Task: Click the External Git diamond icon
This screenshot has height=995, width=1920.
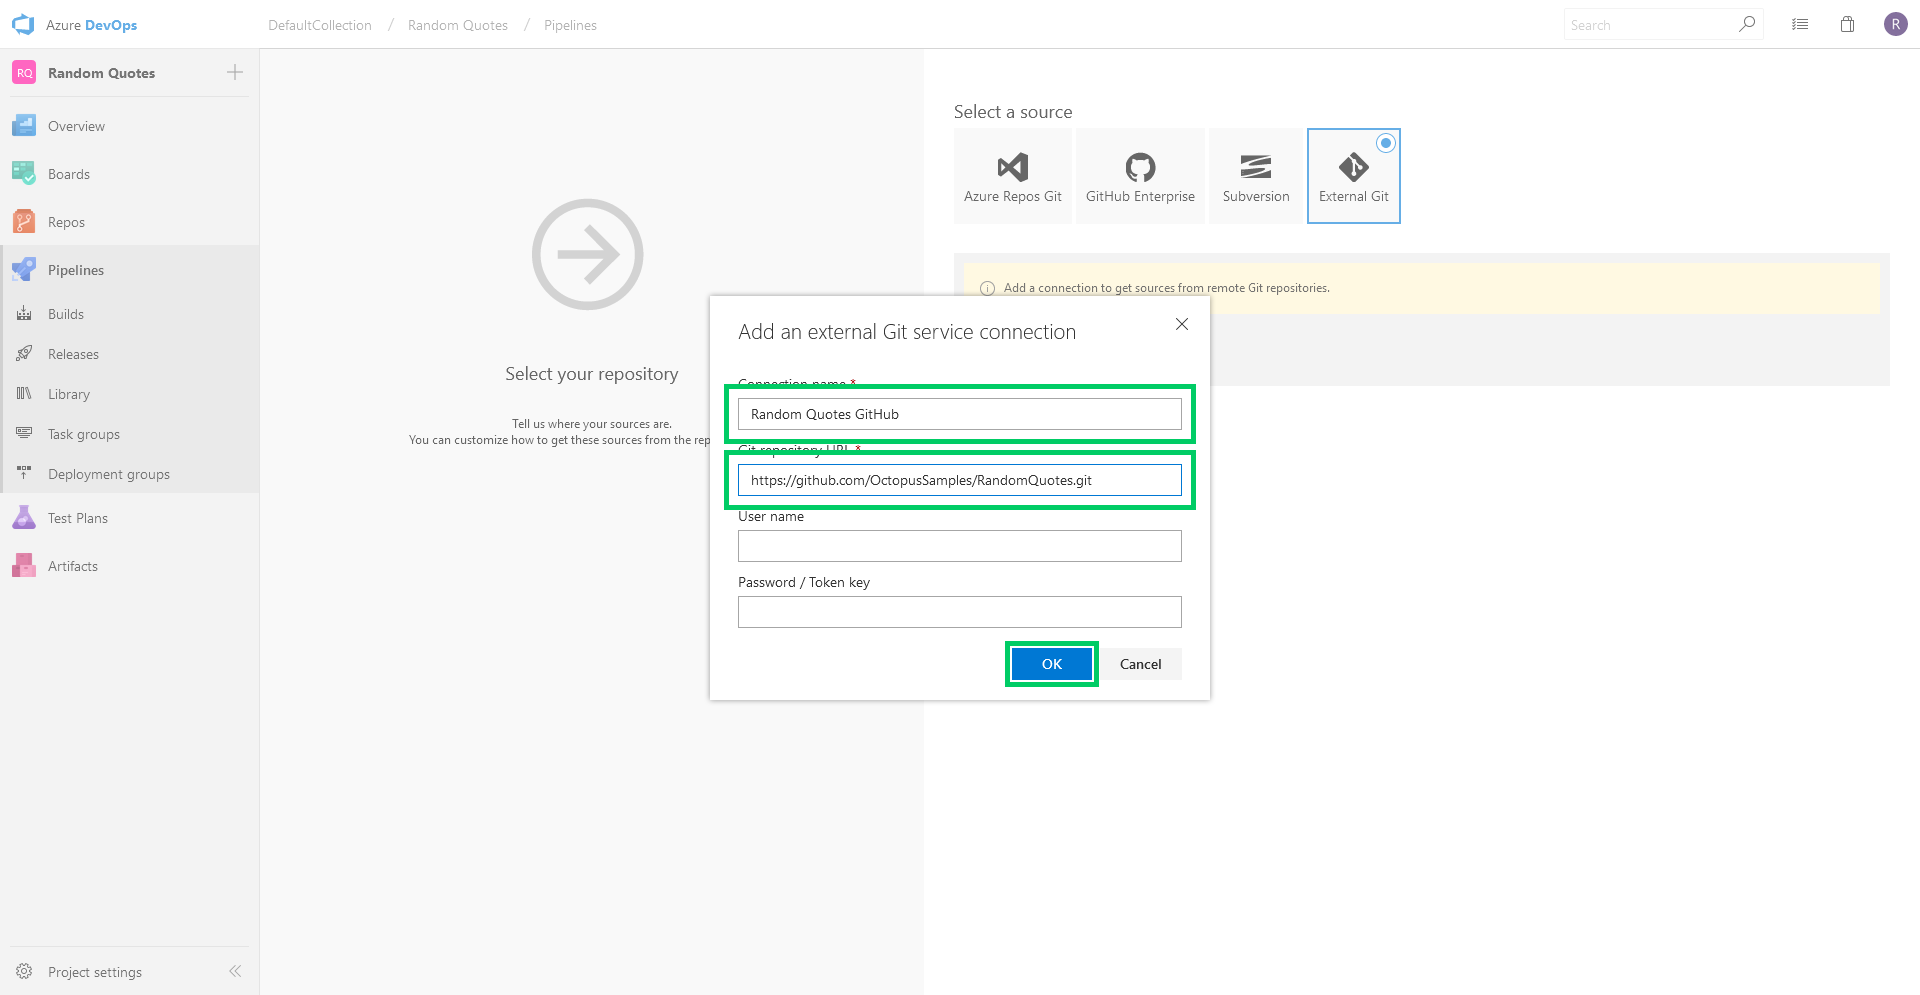Action: pyautogui.click(x=1354, y=167)
